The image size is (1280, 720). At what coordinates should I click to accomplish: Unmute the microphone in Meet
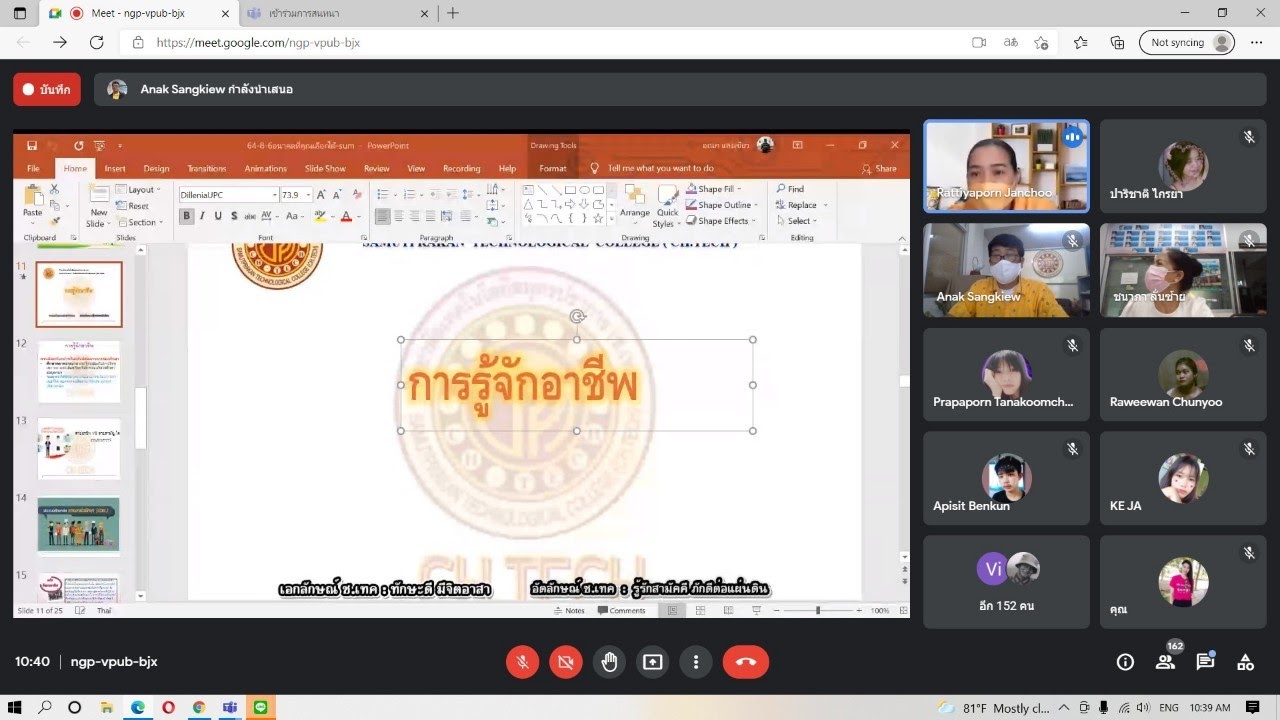521,662
